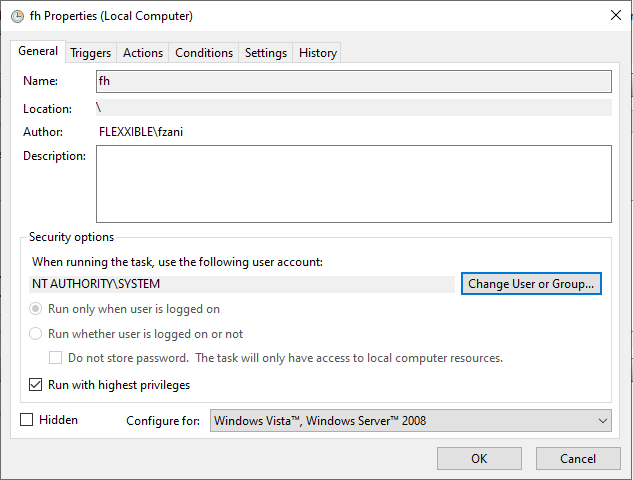Click Change User or Group button

(531, 284)
